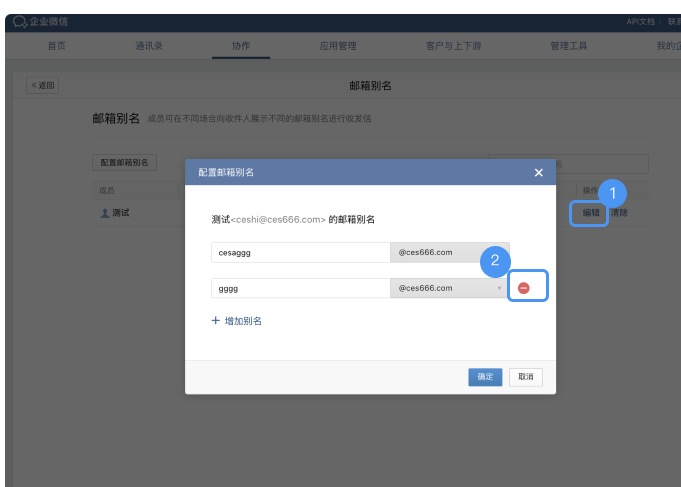
Task: Click the plus icon next to 增加别名
Action: [x=215, y=321]
